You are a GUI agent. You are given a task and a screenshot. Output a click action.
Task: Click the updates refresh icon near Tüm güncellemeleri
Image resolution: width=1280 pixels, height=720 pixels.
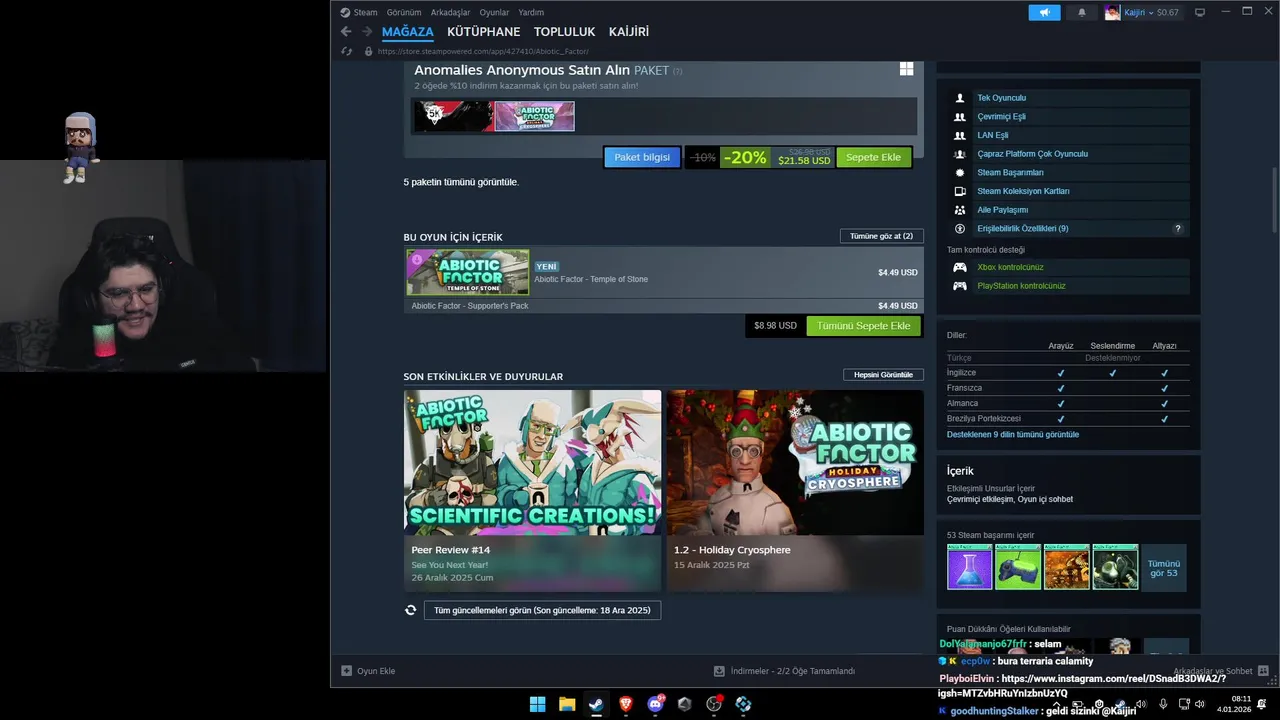click(x=410, y=610)
